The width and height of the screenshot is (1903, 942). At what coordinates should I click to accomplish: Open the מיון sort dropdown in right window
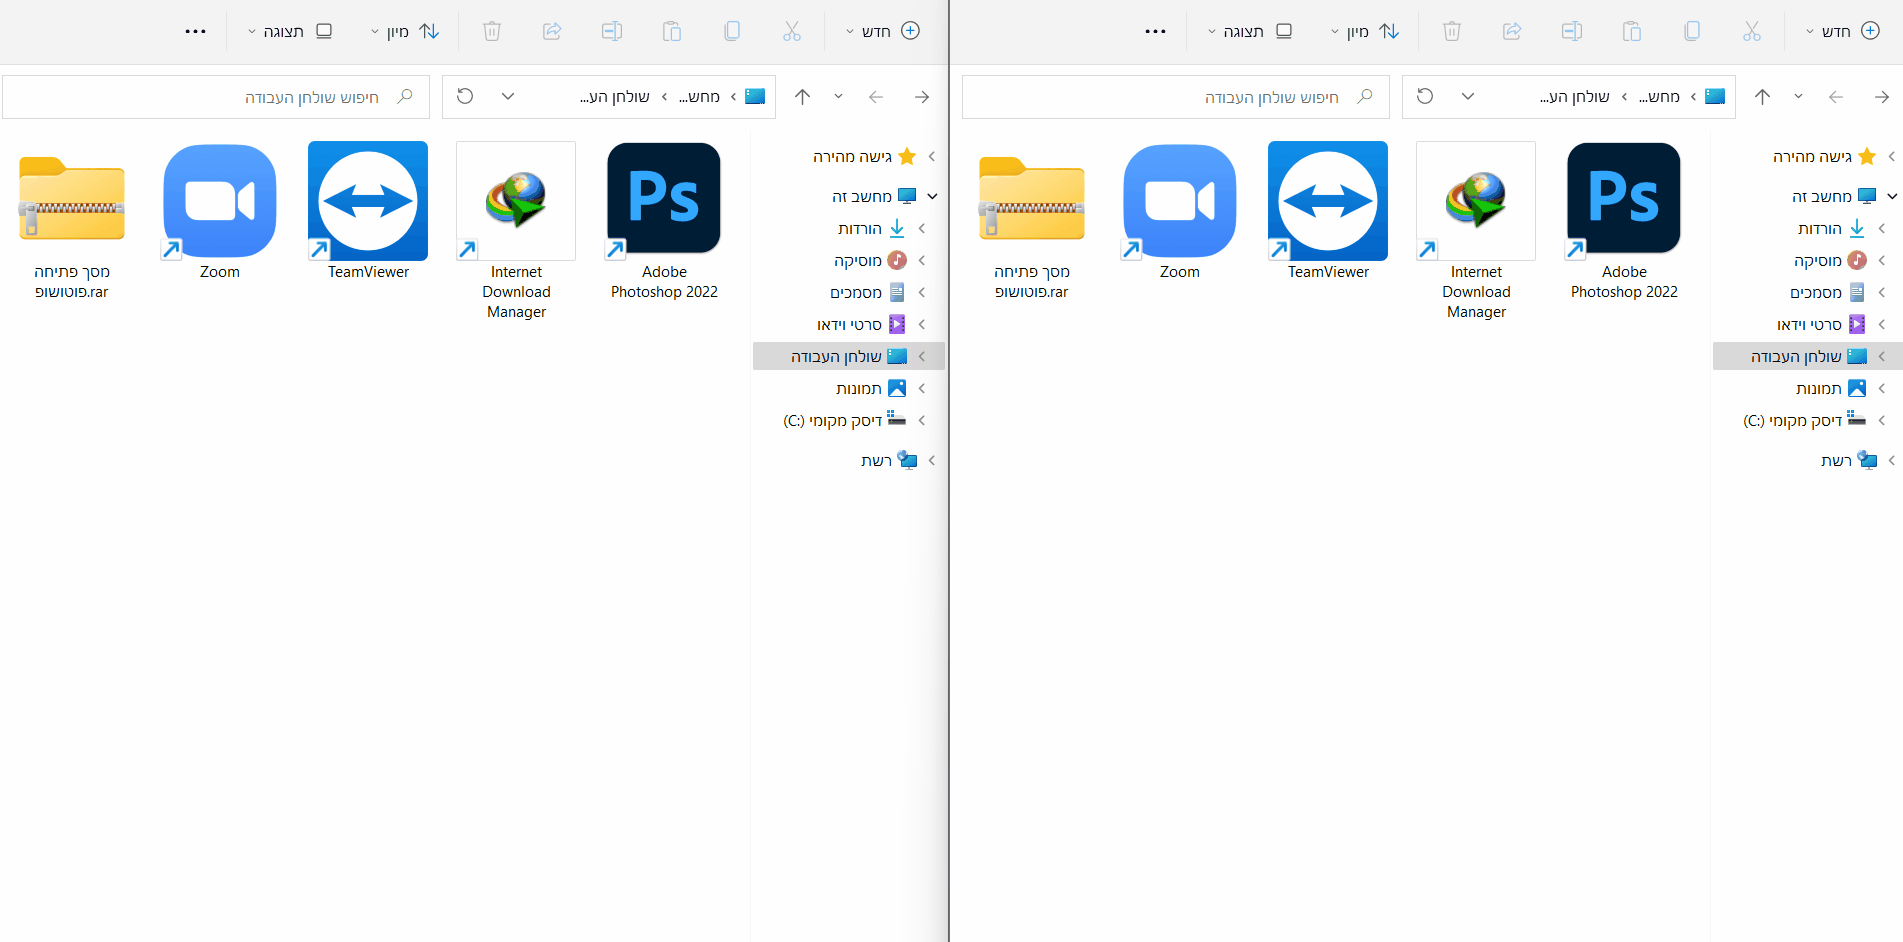tap(1364, 31)
